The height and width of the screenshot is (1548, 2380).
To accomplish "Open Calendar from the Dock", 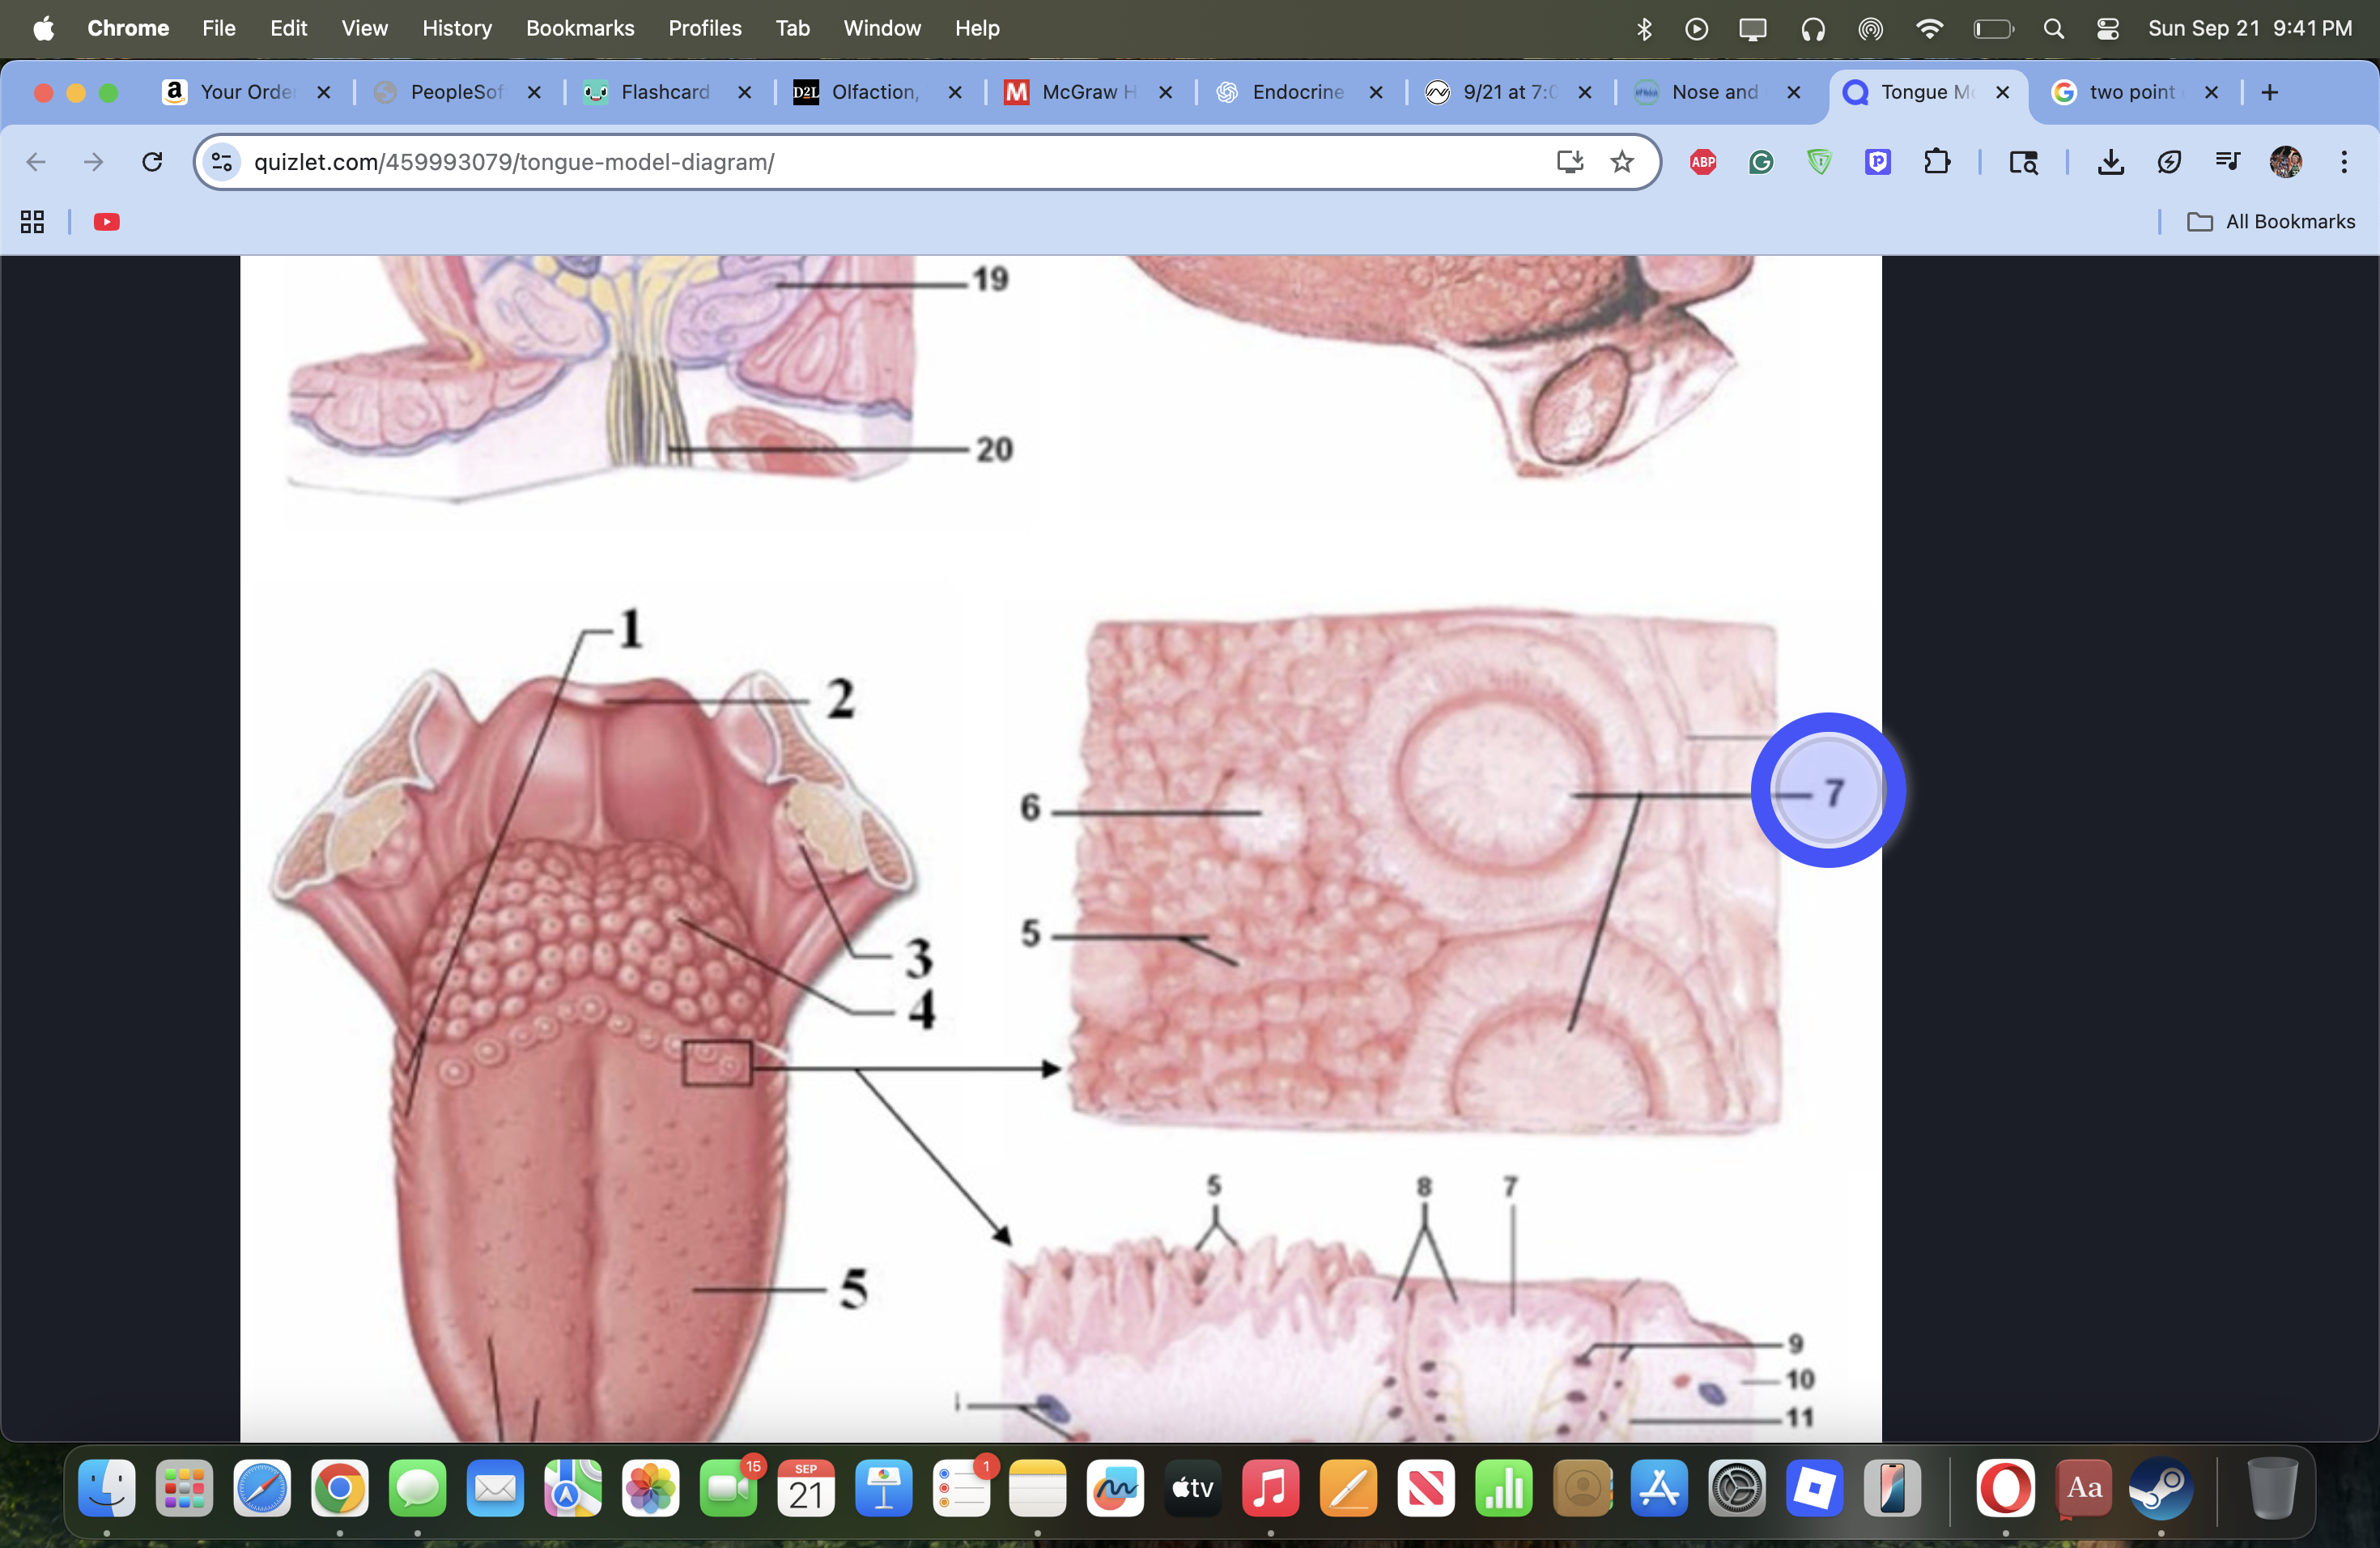I will (x=806, y=1487).
